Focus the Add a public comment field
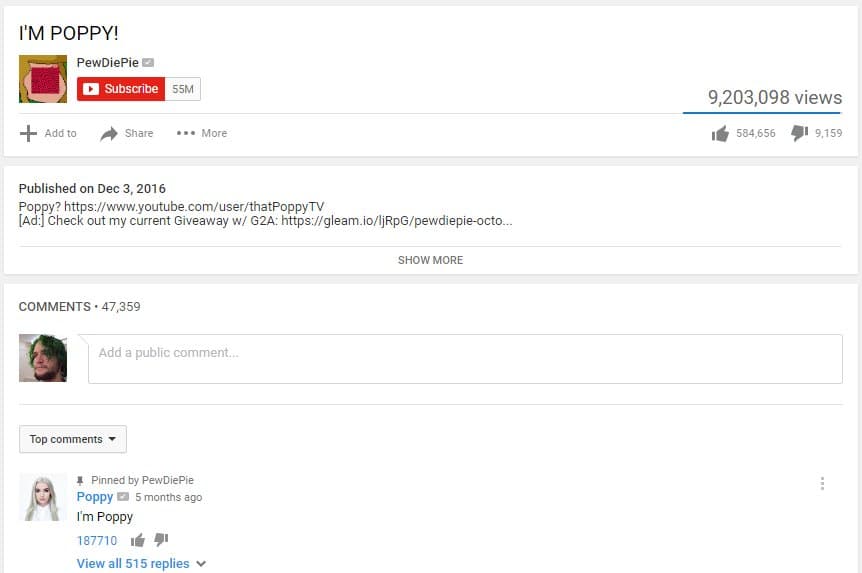The height and width of the screenshot is (573, 862). [x=465, y=359]
